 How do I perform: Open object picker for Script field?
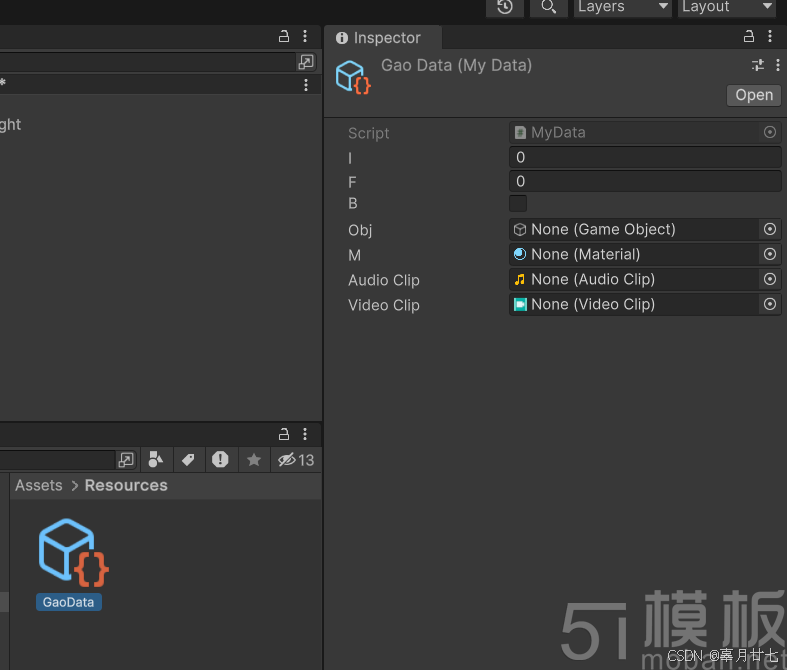(x=770, y=132)
